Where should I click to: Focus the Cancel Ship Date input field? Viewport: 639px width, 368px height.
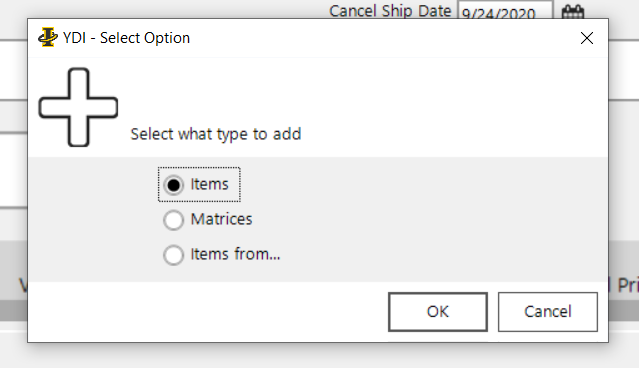(x=505, y=10)
